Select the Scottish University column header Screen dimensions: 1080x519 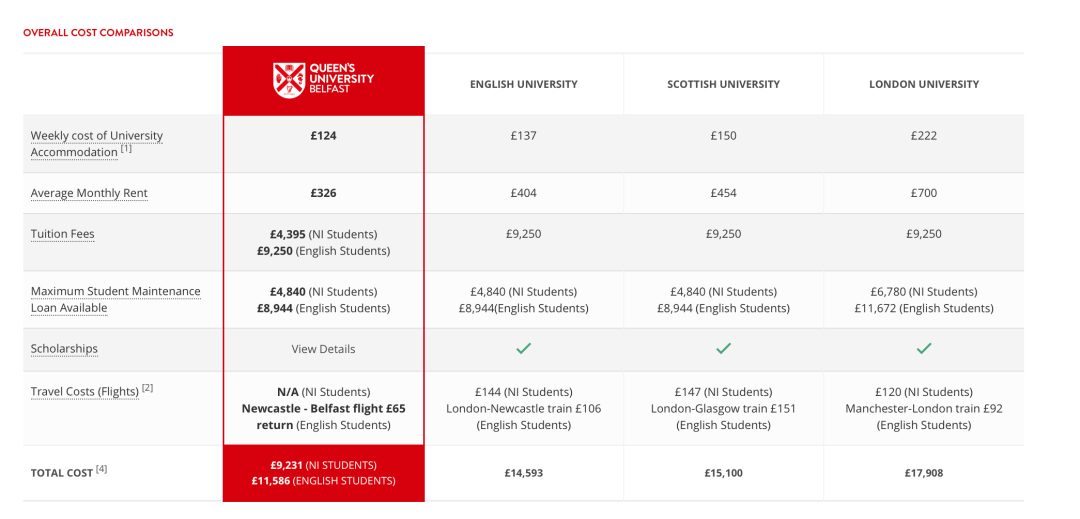(723, 84)
